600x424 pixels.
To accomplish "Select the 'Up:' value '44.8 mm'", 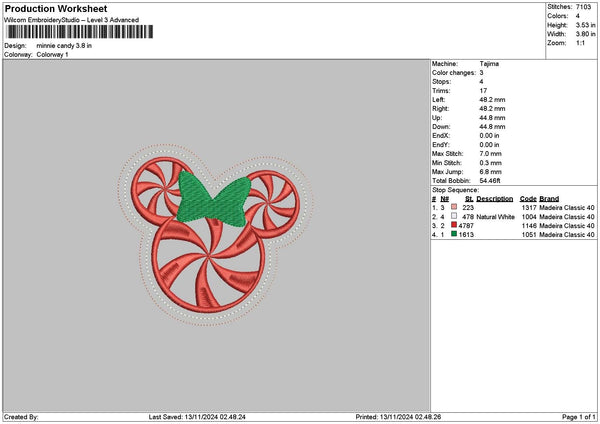I will click(492, 118).
